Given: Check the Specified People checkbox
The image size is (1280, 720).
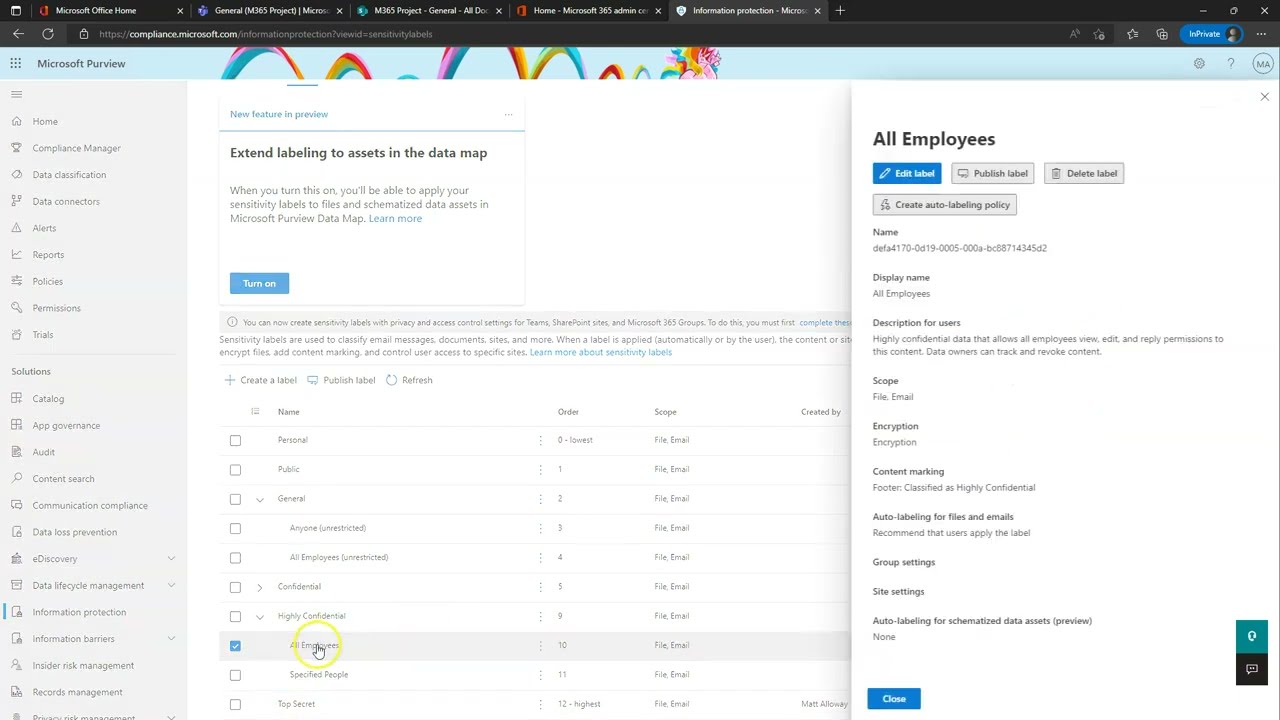Looking at the screenshot, I should coord(235,675).
